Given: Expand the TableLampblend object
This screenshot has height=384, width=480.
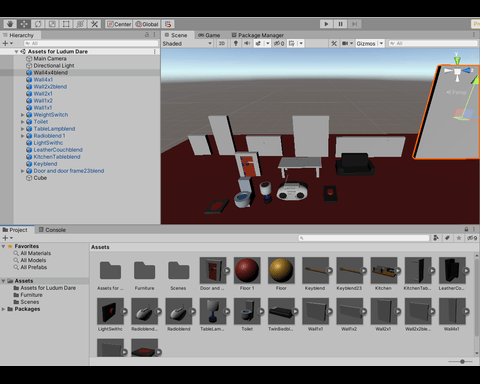Looking at the screenshot, I should (x=23, y=129).
